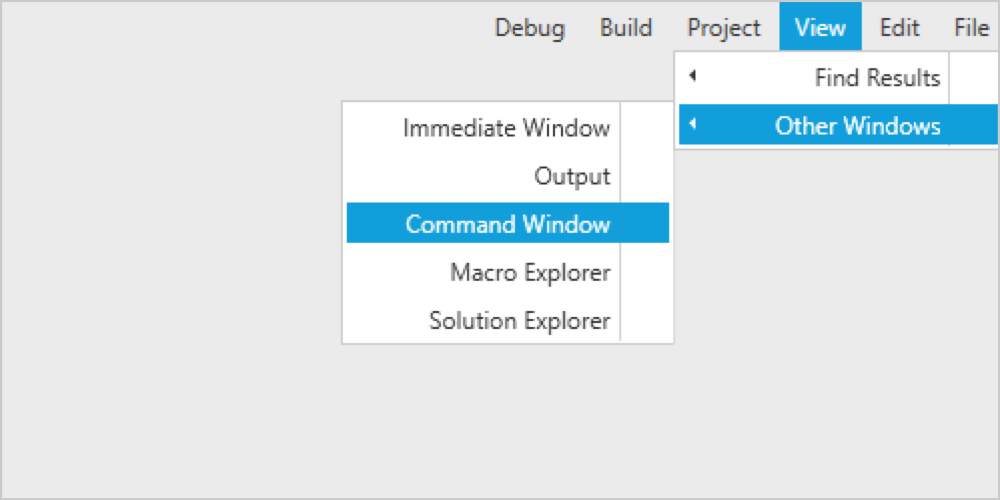This screenshot has height=500, width=1000.
Task: Show the Output window
Action: pos(572,177)
